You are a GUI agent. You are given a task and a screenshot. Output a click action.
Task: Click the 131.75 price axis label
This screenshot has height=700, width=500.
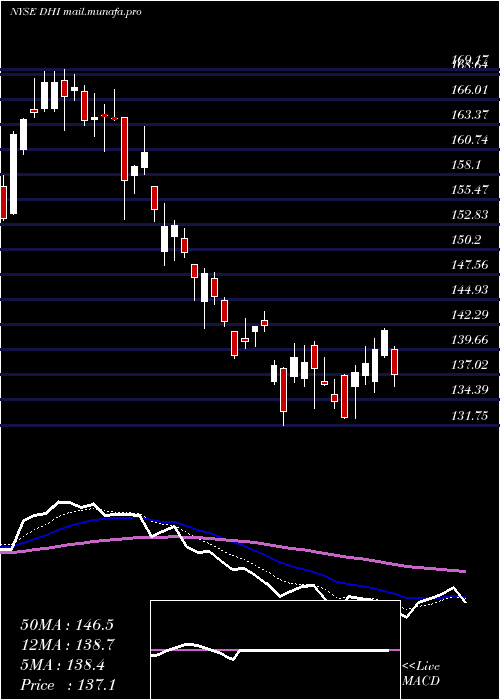tap(469, 416)
